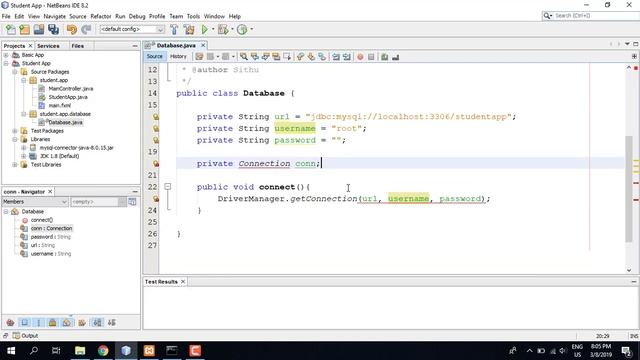Open the default config dropdown
The image size is (640, 360).
(132, 29)
